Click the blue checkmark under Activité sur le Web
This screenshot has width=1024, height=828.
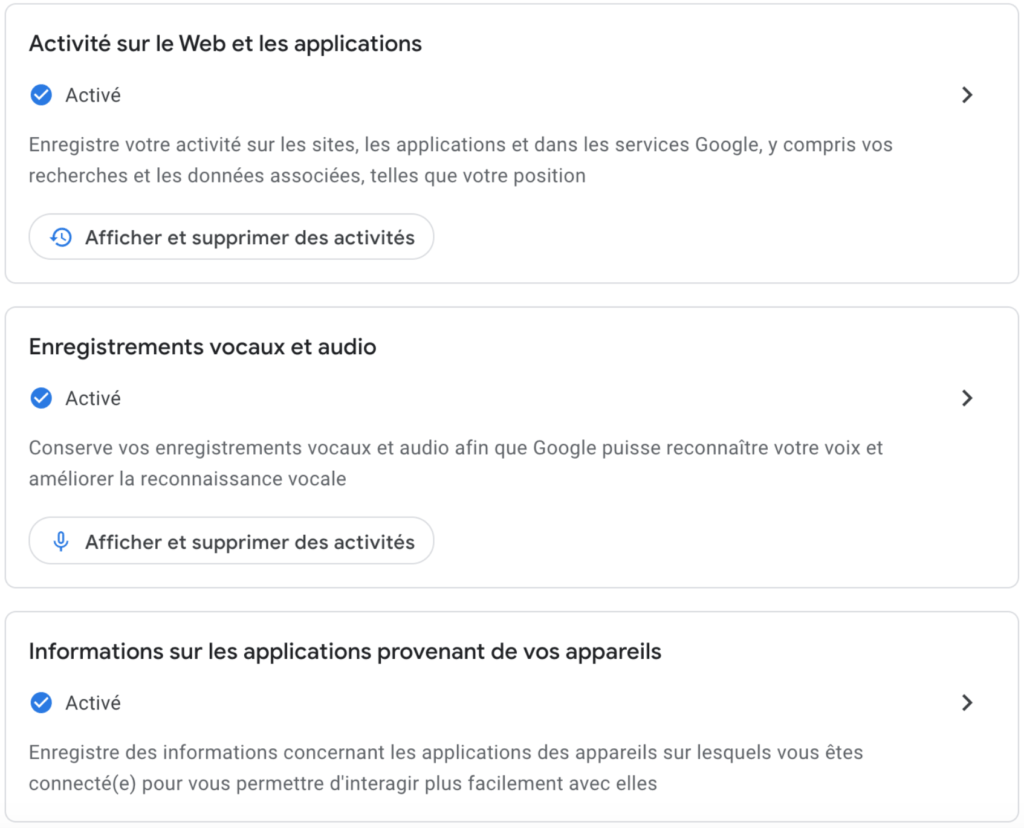(x=41, y=95)
